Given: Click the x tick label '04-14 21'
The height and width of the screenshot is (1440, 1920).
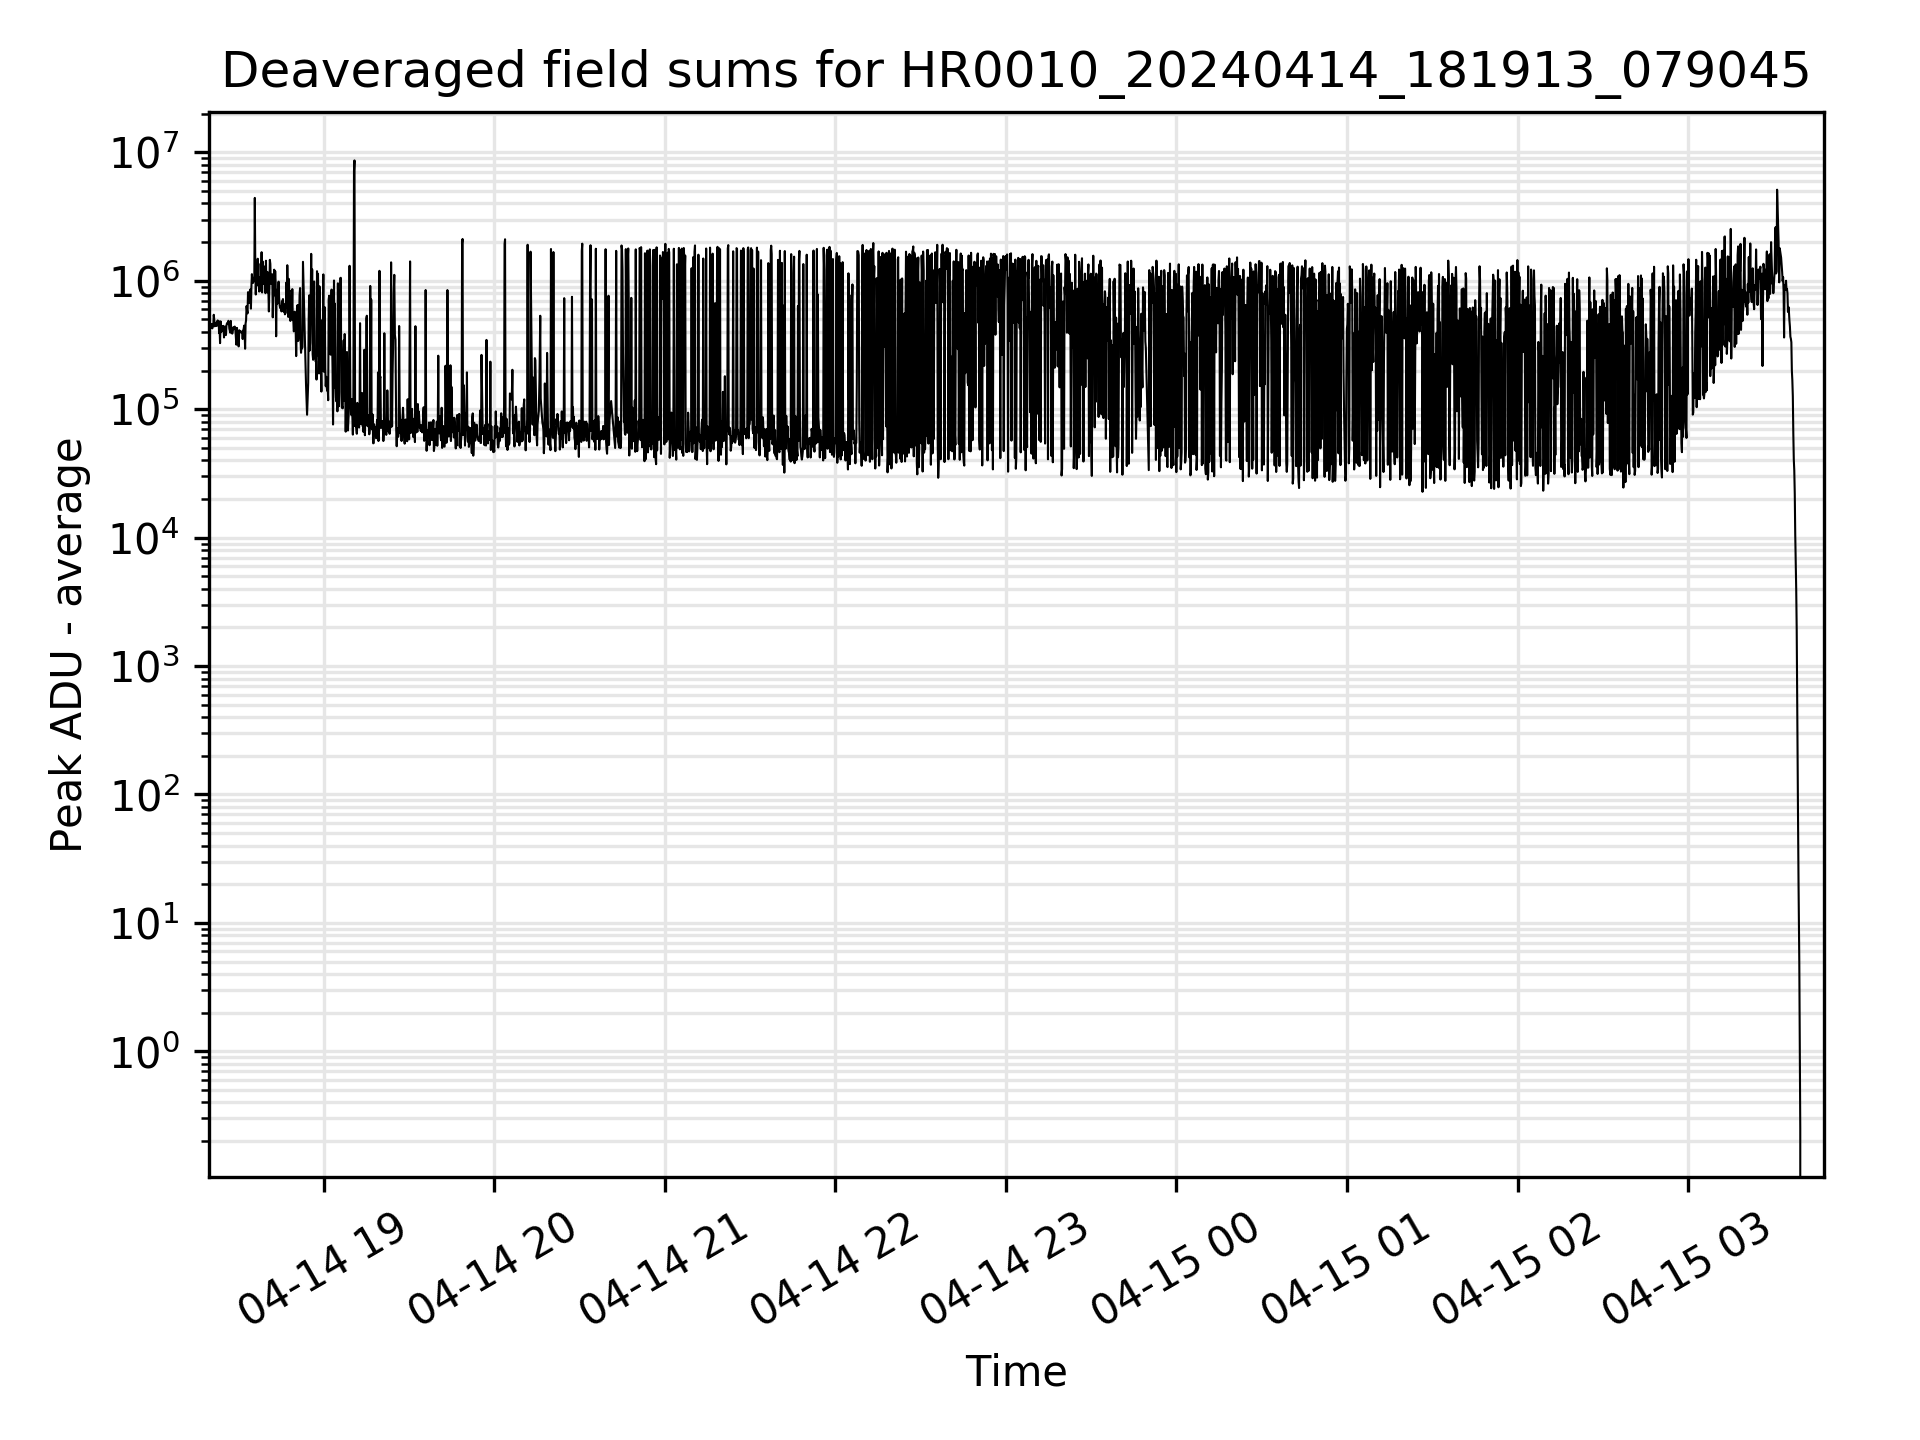Looking at the screenshot, I should [x=664, y=1269].
